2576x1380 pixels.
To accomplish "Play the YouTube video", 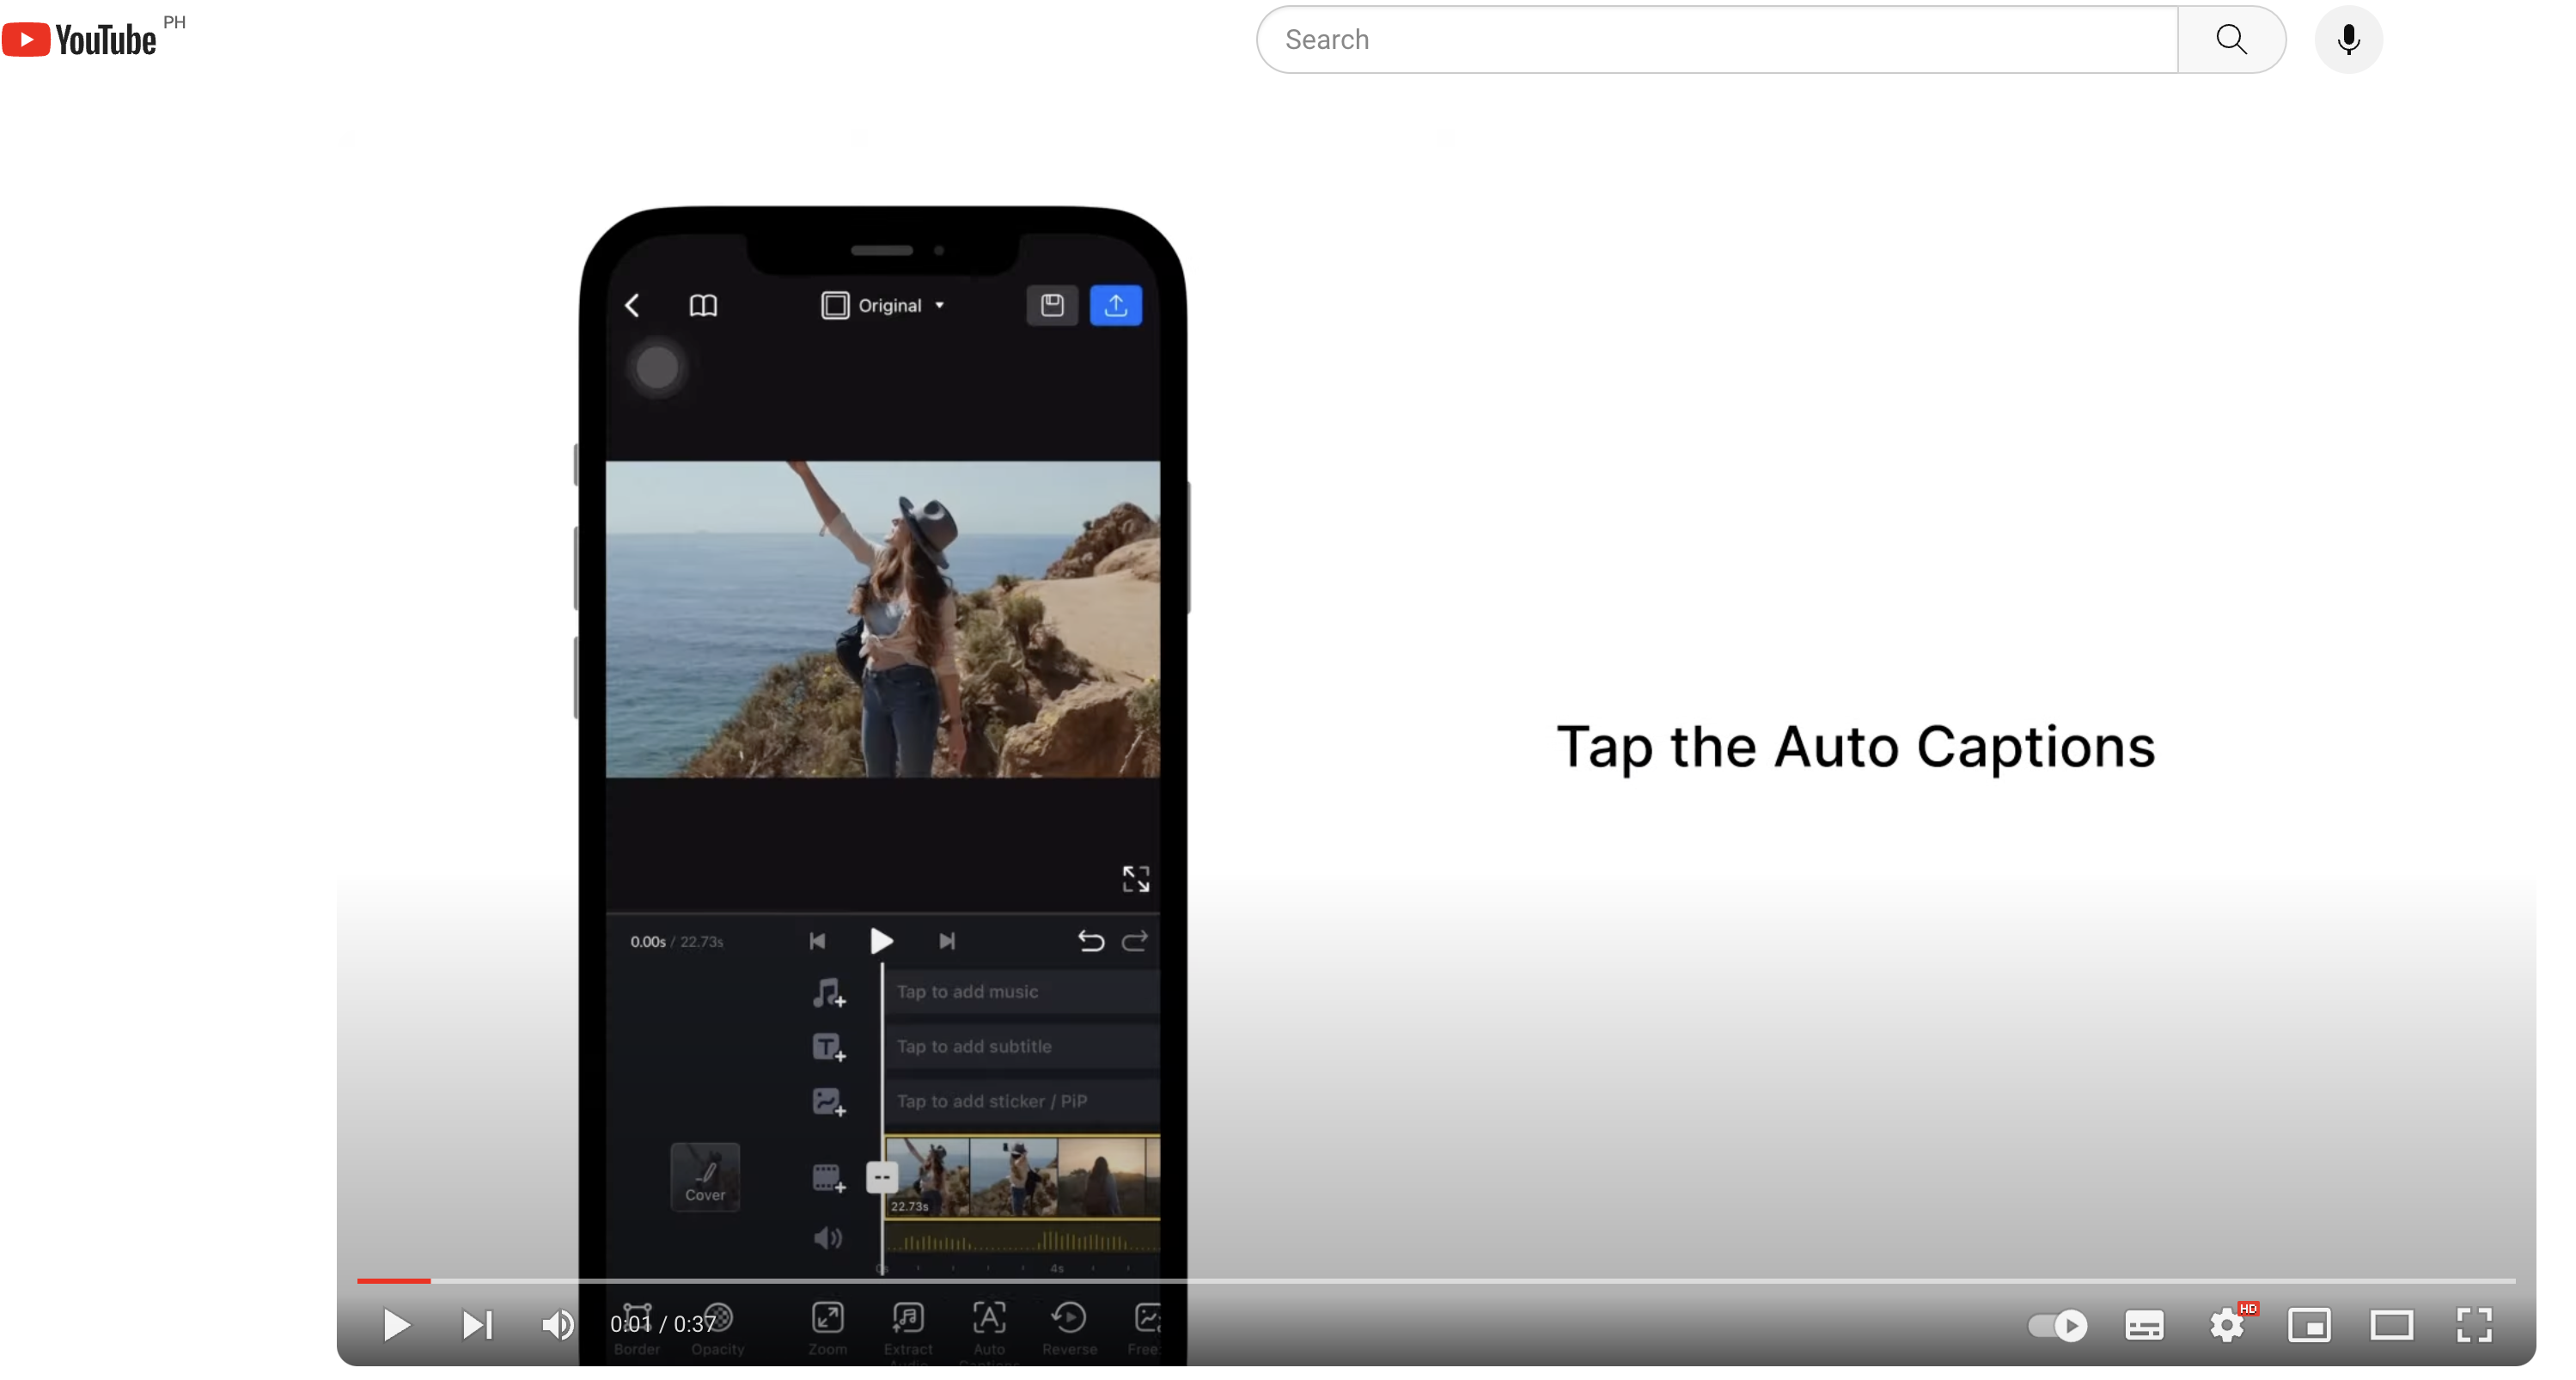I will tap(396, 1324).
